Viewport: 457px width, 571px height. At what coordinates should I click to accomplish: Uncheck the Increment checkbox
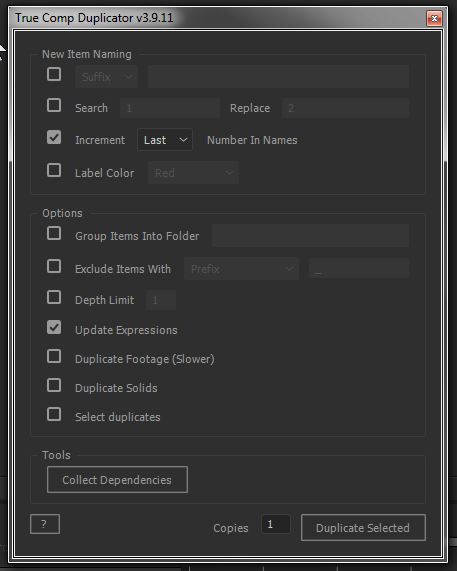tap(54, 137)
